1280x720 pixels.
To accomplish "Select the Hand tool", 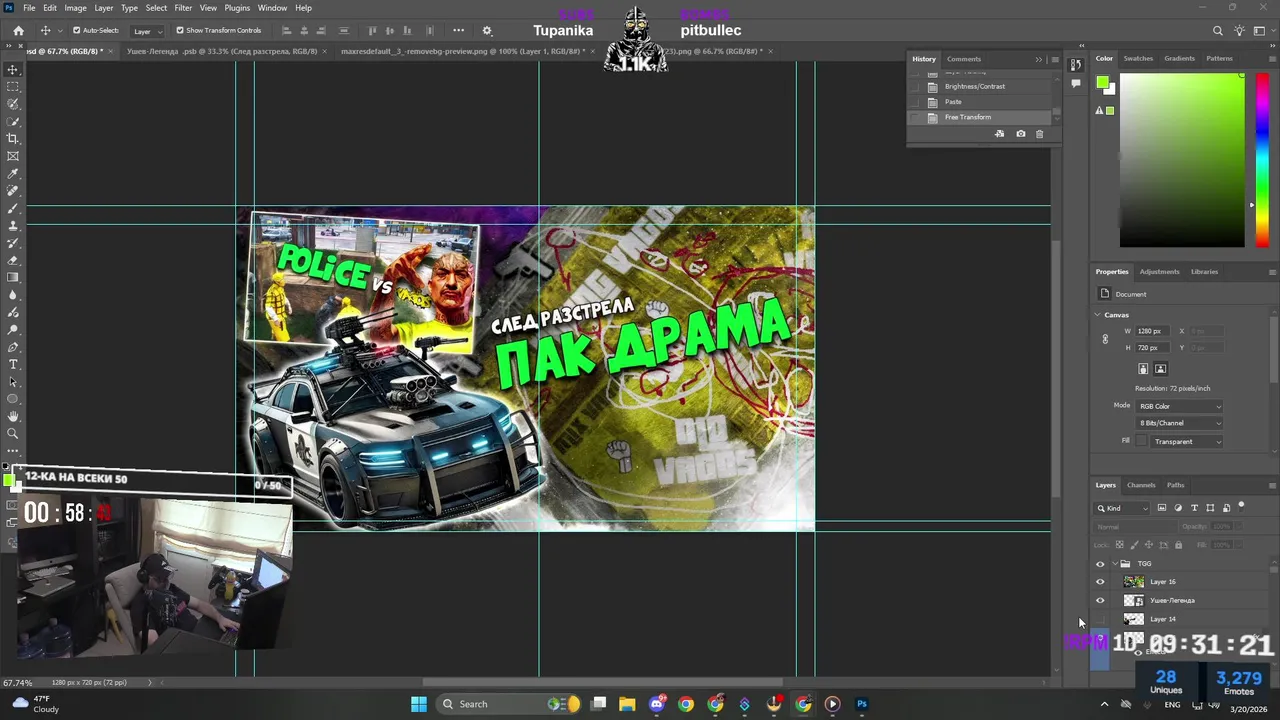I will (x=13, y=416).
